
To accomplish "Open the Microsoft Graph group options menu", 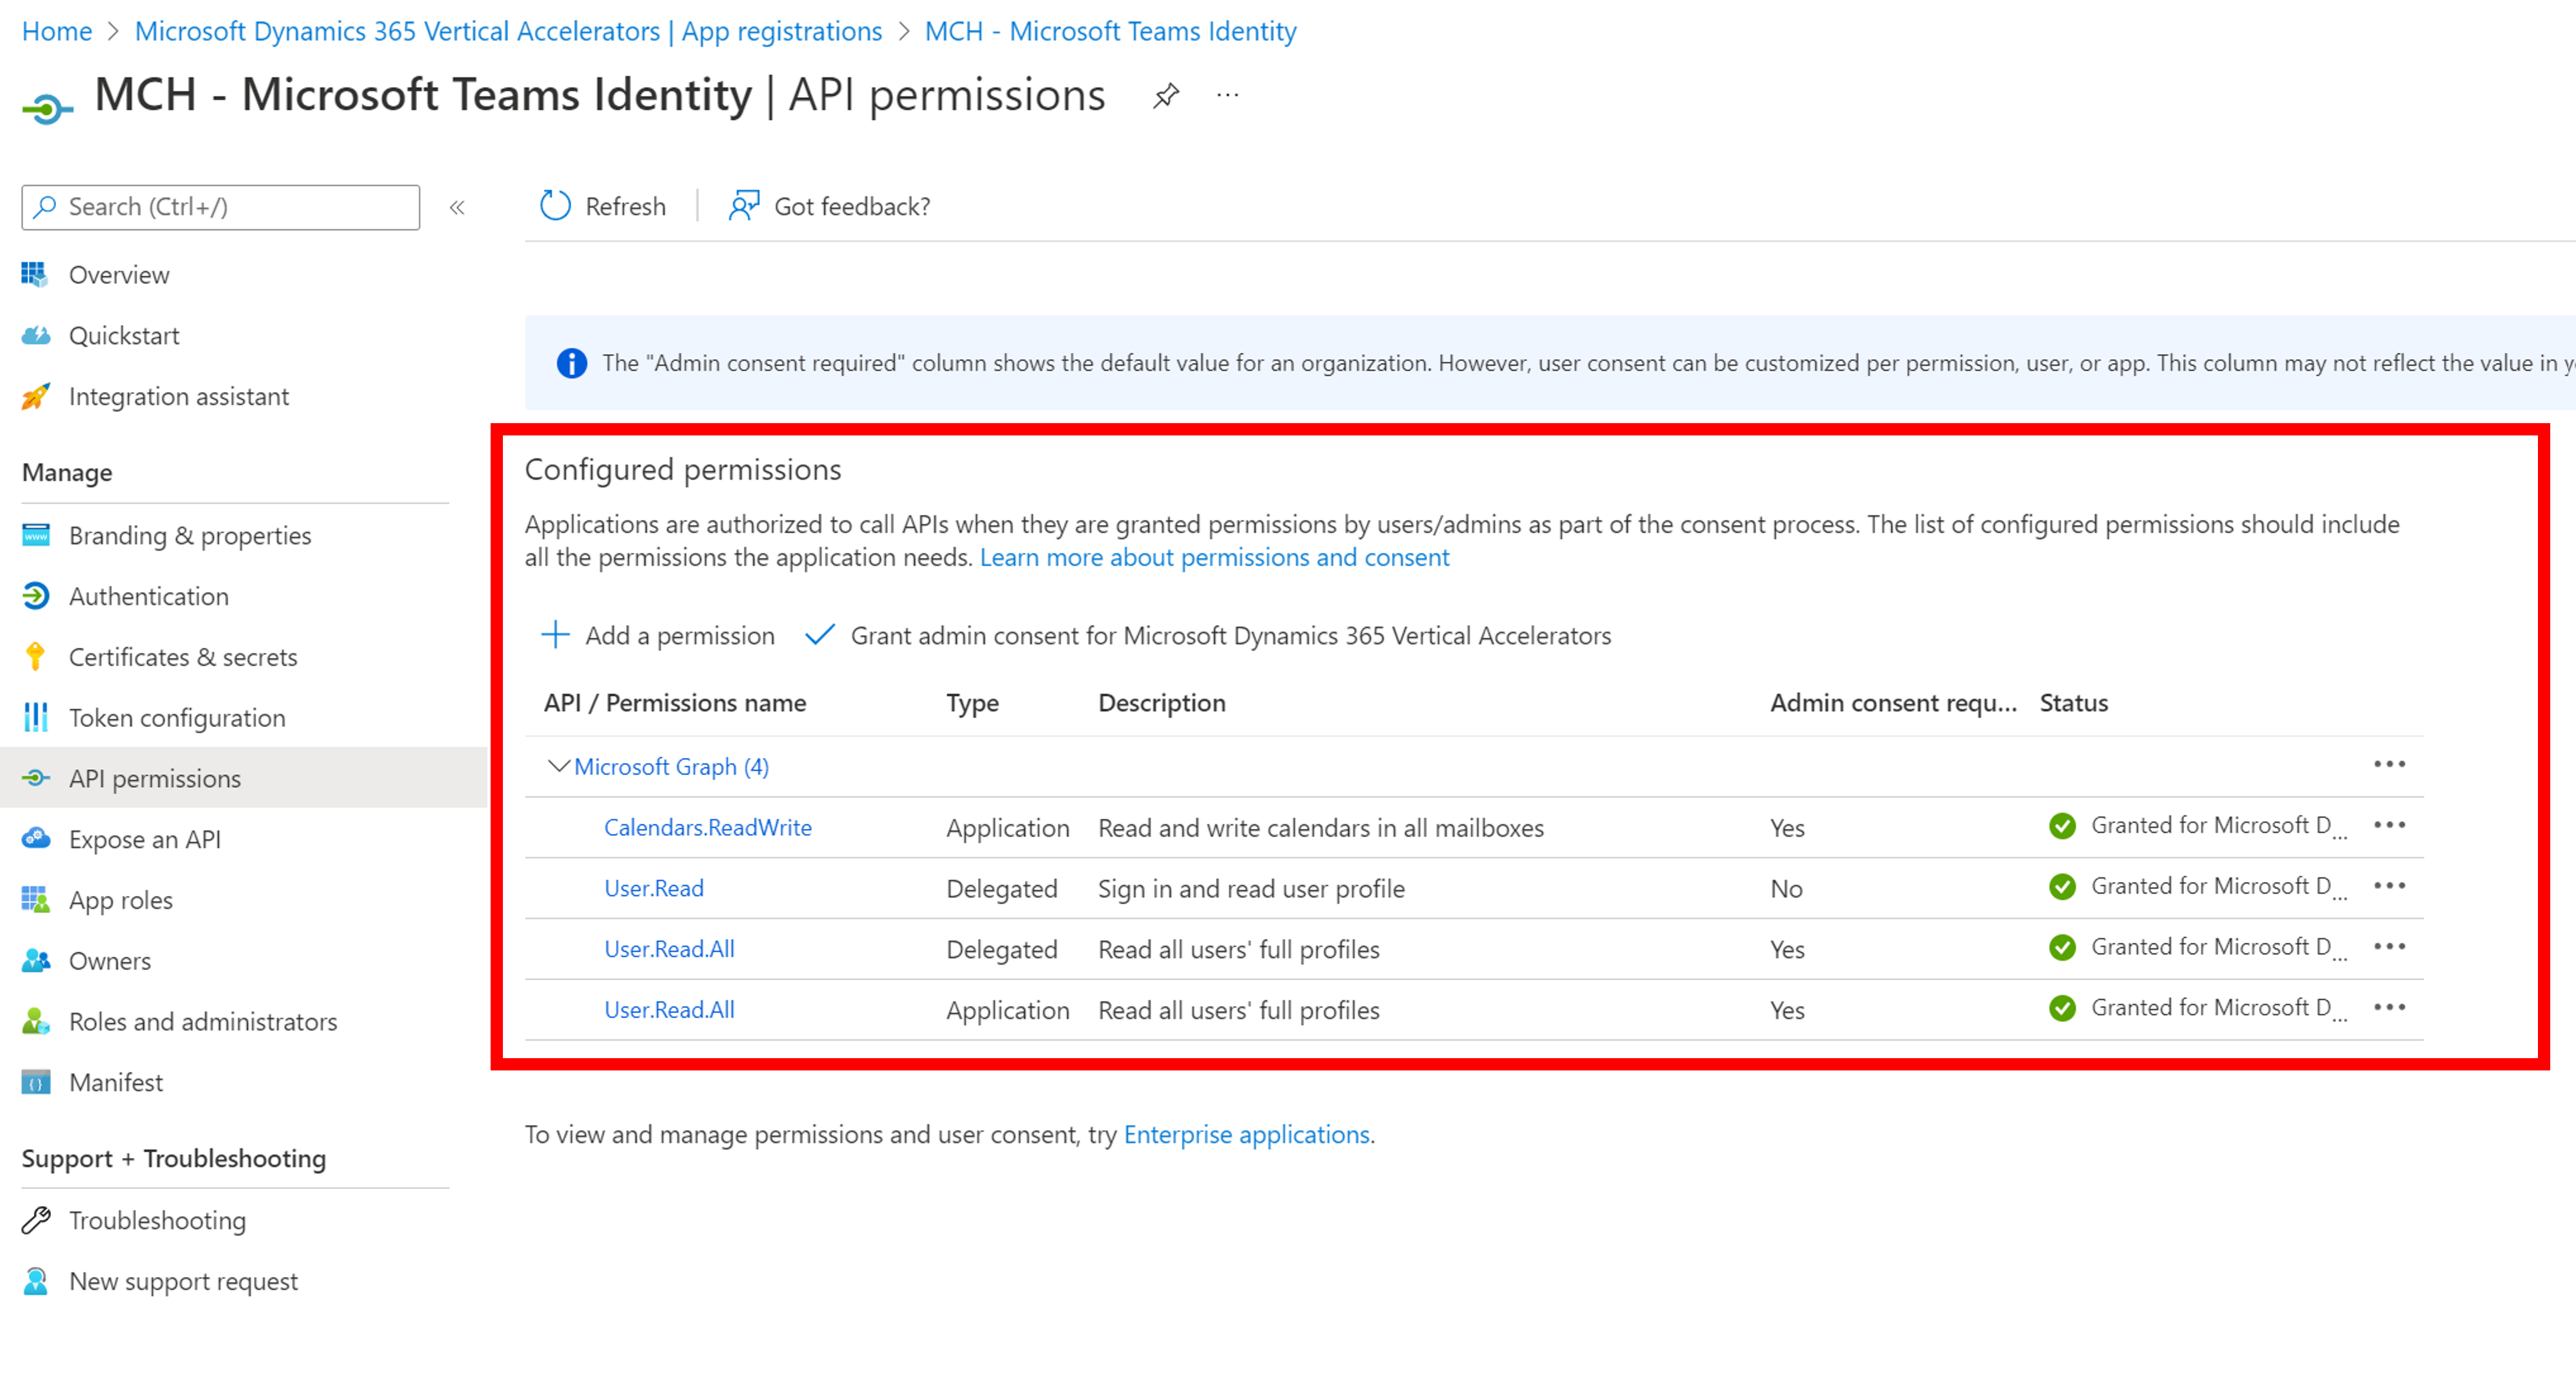I will (2389, 764).
